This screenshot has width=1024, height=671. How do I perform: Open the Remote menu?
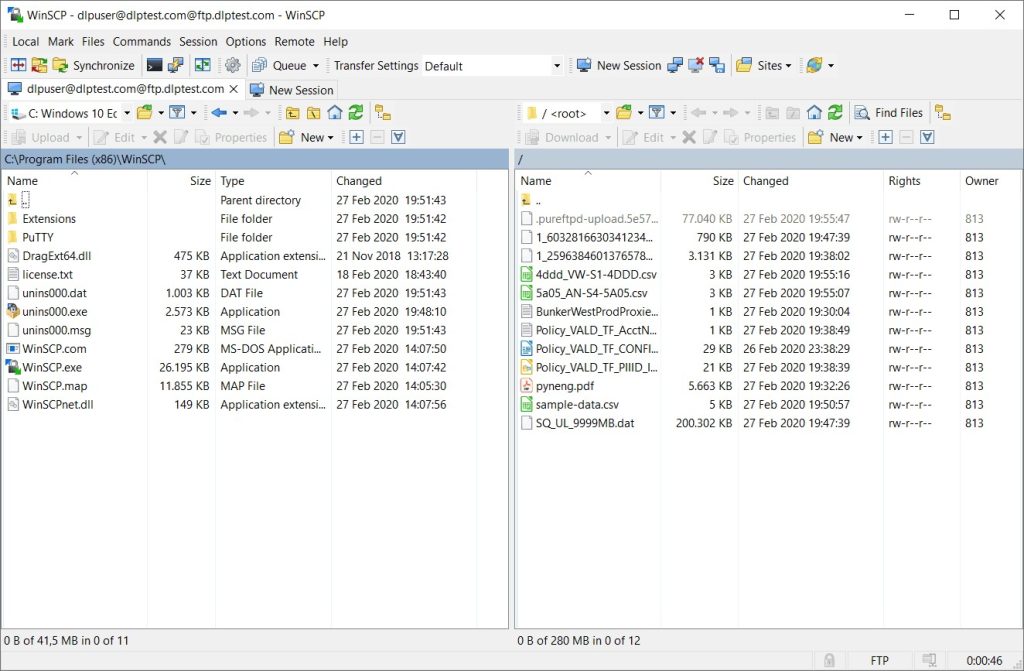294,41
